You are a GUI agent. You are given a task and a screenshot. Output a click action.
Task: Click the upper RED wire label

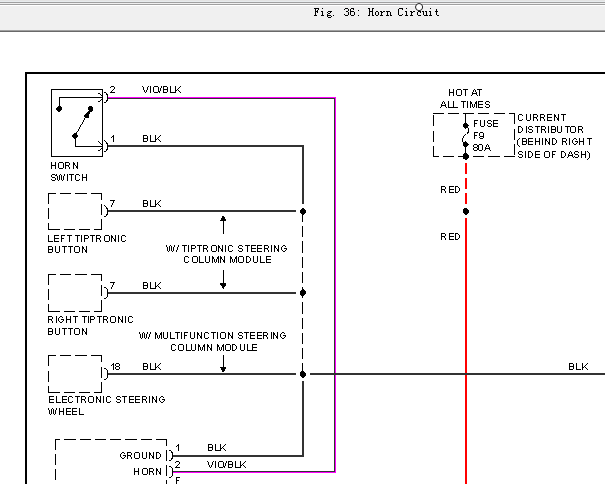[x=450, y=190]
